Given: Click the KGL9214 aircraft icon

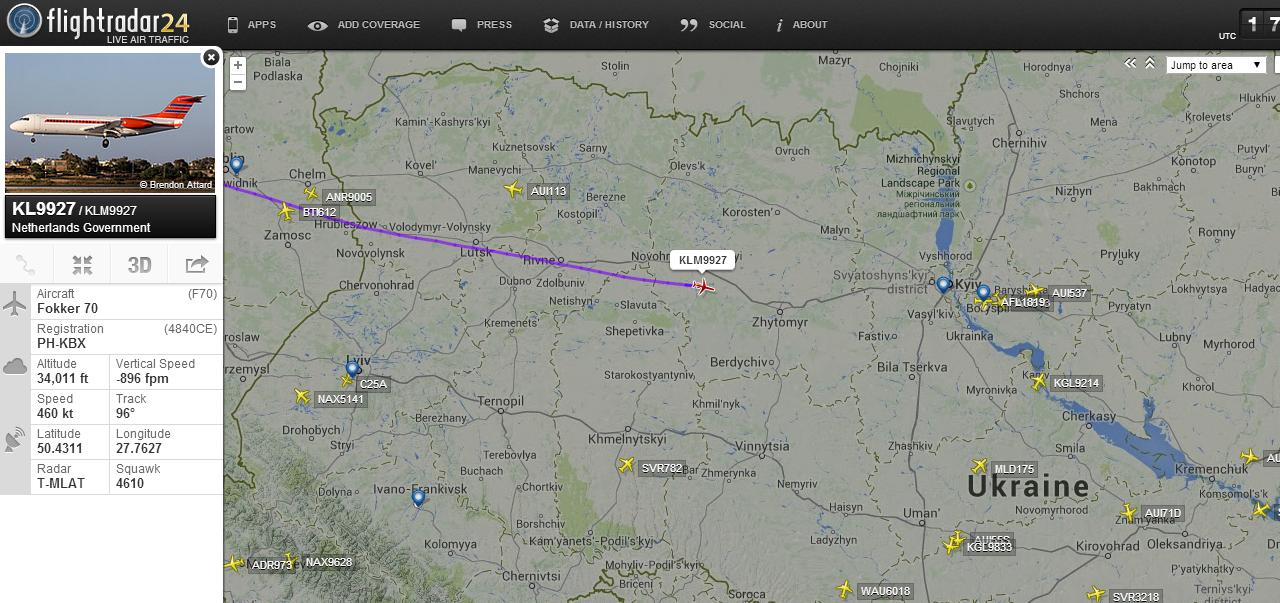Looking at the screenshot, I should pos(1039,381).
